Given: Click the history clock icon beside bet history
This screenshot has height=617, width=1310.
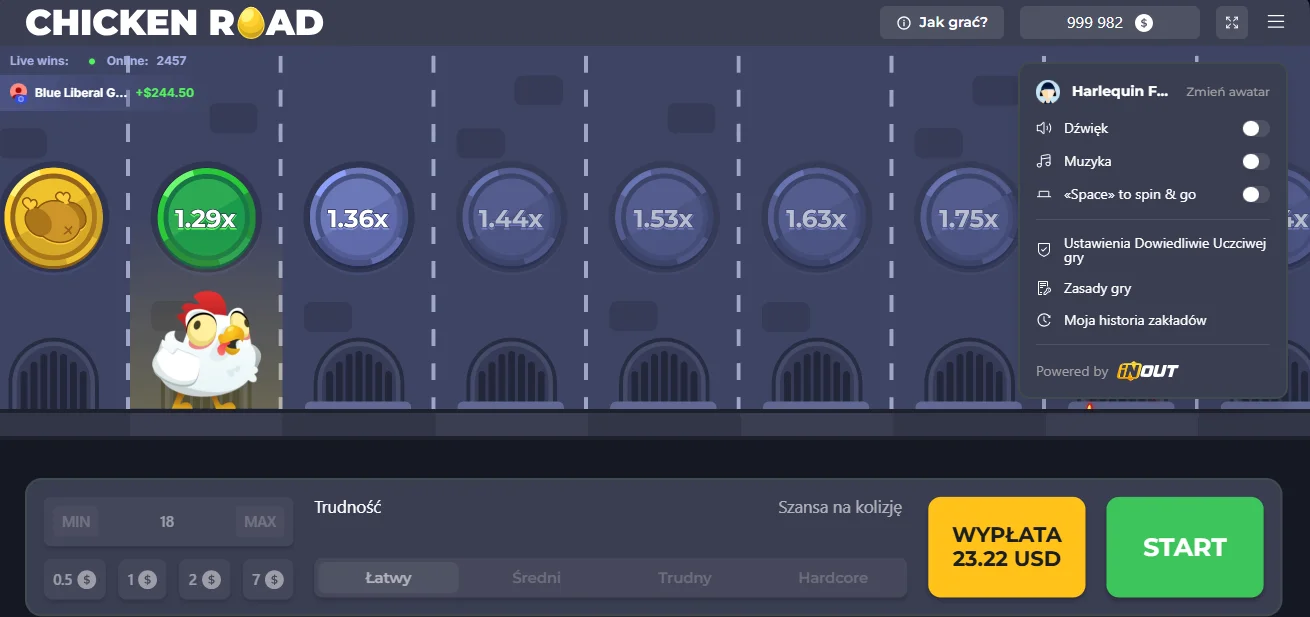Looking at the screenshot, I should pos(1044,320).
